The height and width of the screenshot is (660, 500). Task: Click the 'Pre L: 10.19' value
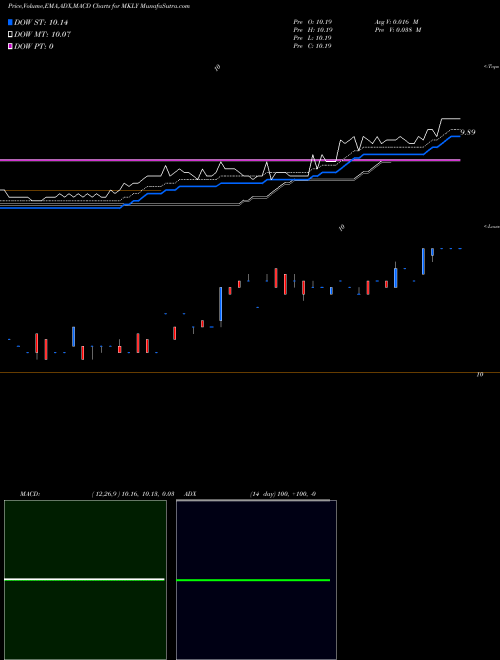(x=313, y=38)
